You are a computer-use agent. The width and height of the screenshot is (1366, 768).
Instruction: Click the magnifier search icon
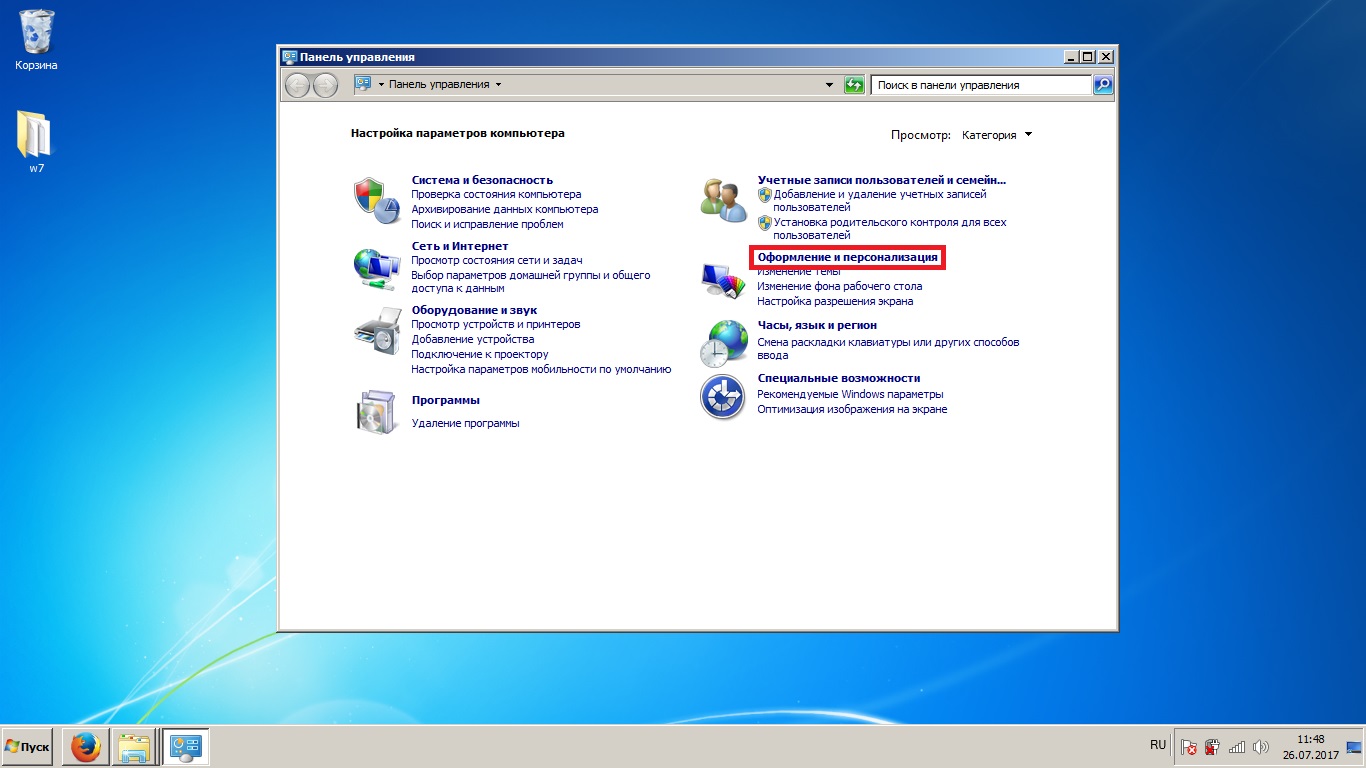(1103, 85)
